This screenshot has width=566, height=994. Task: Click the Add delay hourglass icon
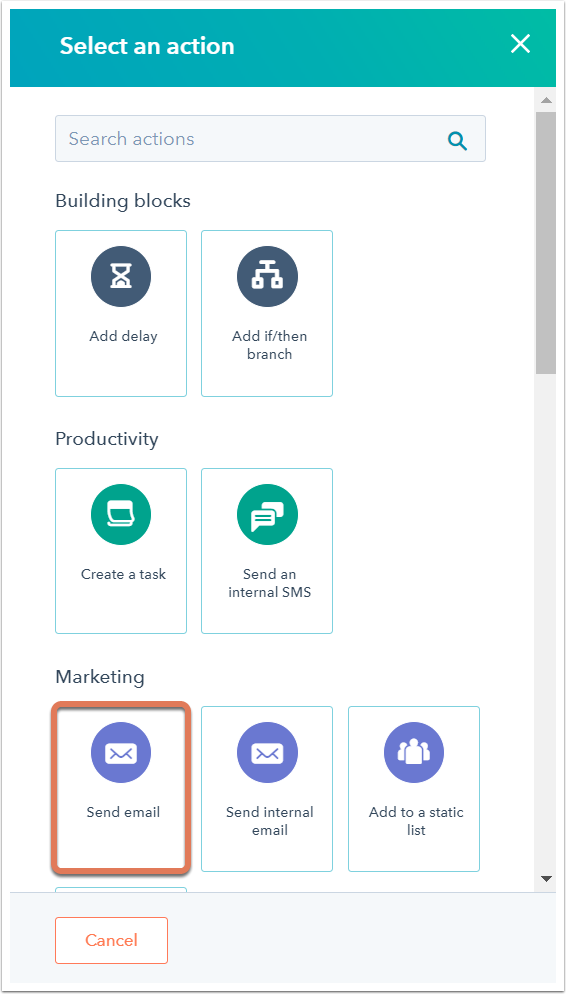(x=121, y=276)
